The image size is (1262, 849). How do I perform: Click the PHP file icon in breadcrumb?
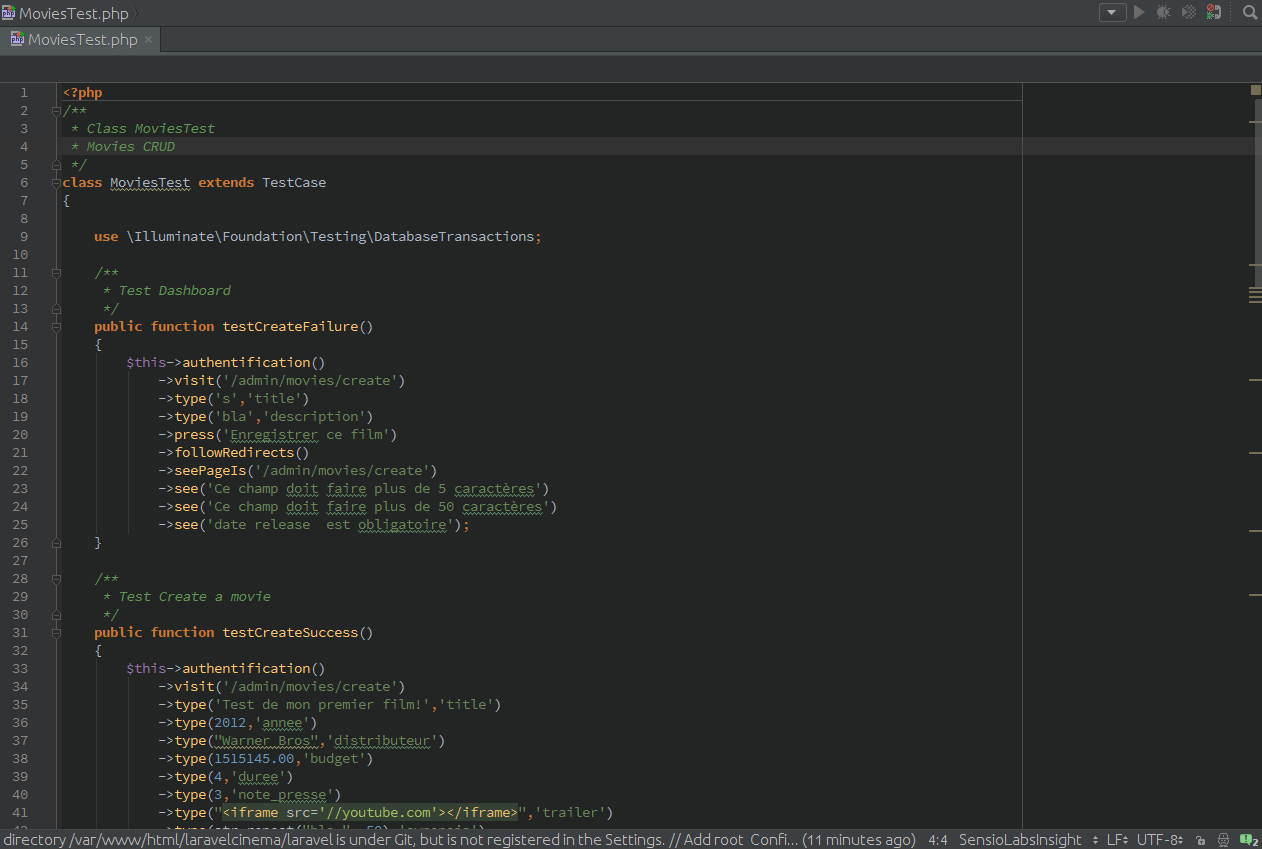click(x=8, y=12)
